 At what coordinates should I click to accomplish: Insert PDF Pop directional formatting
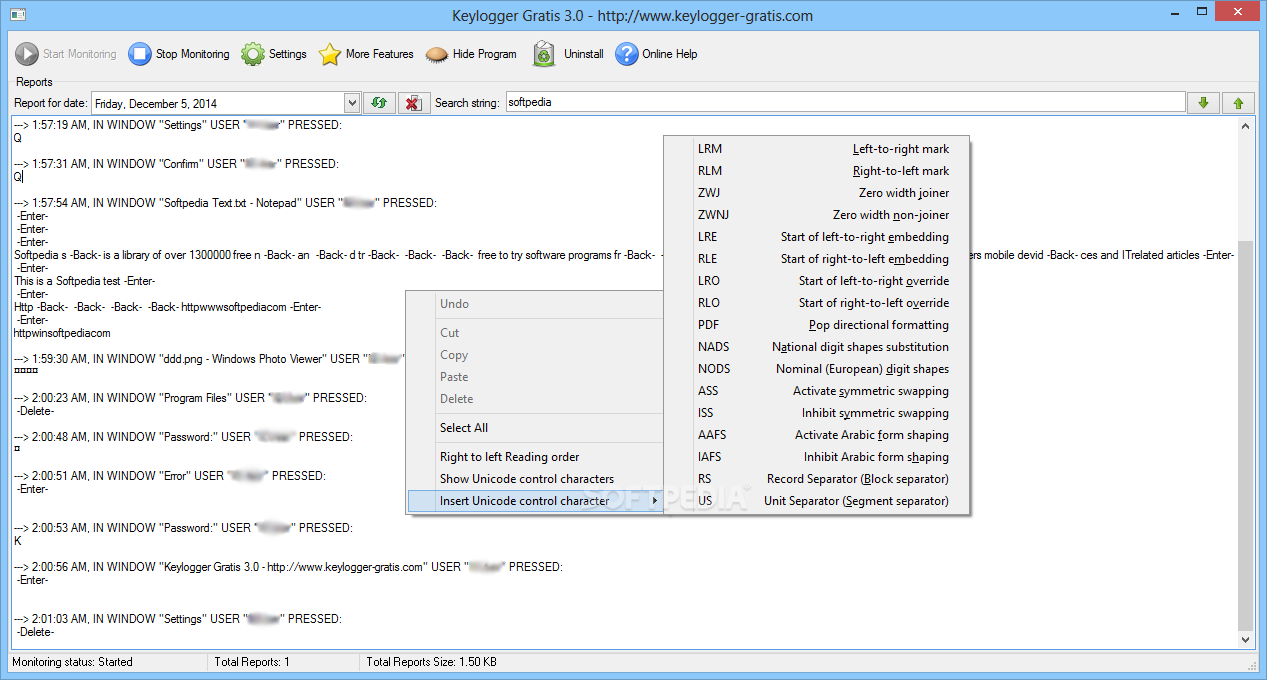pyautogui.click(x=817, y=325)
